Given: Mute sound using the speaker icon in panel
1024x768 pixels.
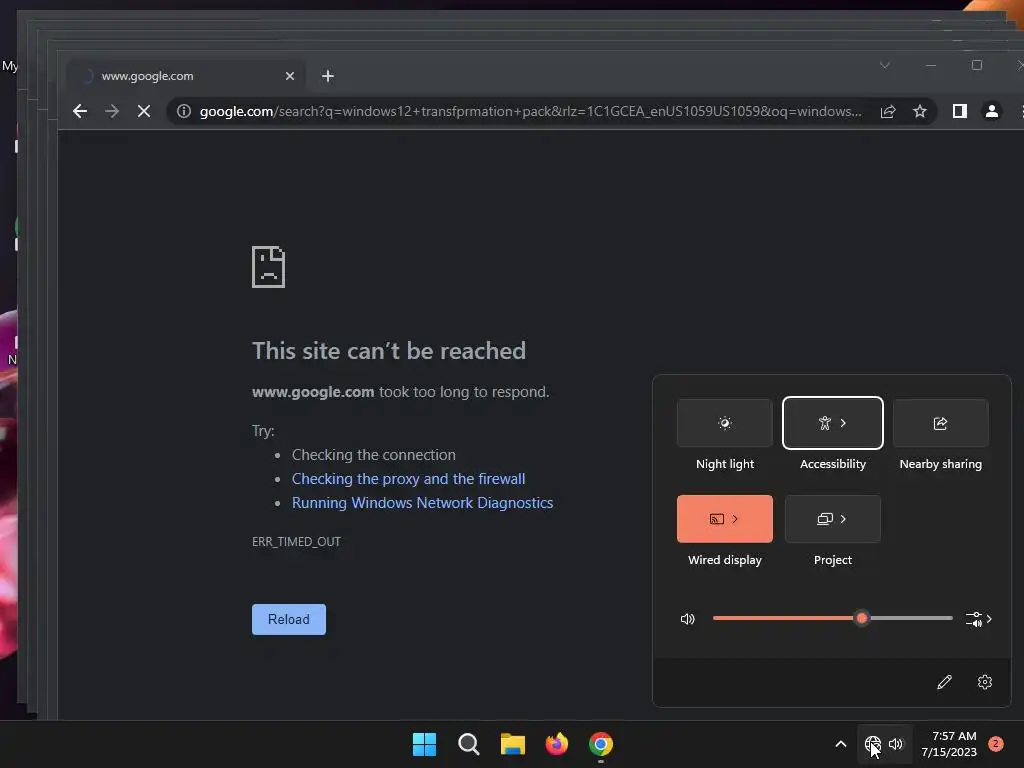Looking at the screenshot, I should pyautogui.click(x=688, y=618).
